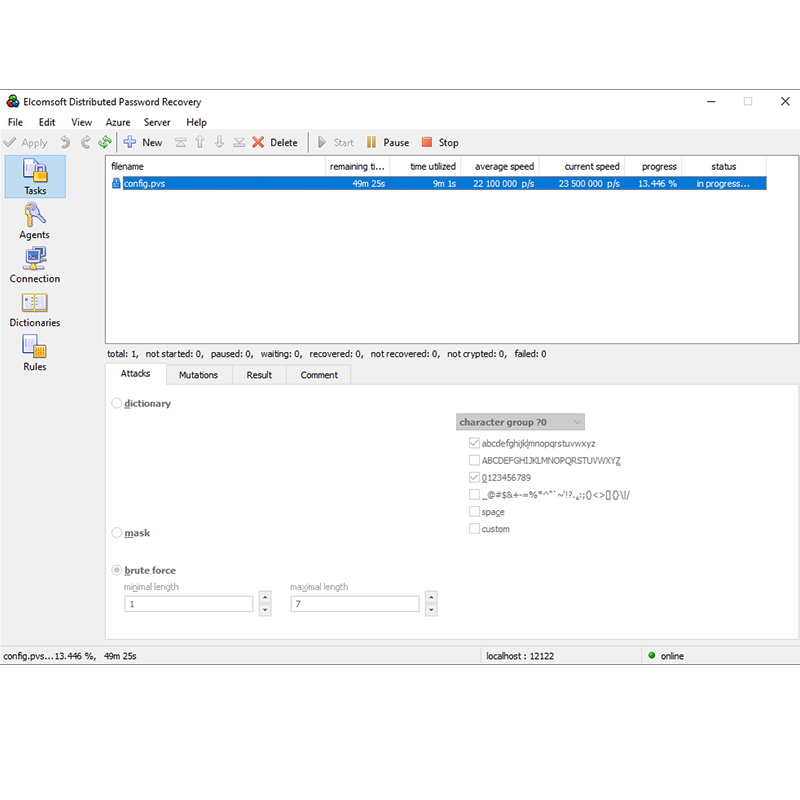Select the mask attack radio button
800x800 pixels.
(117, 533)
